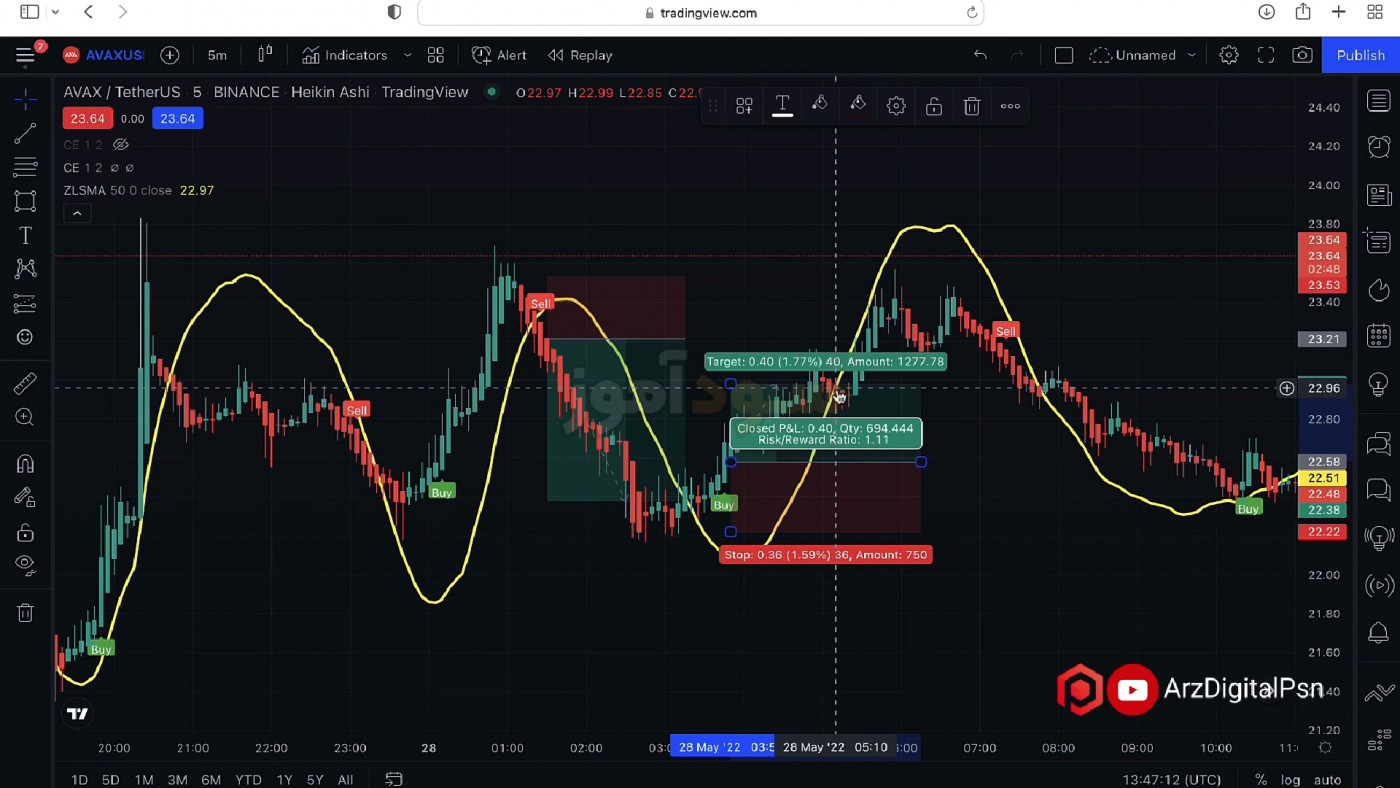Start bar Replay mode
Image resolution: width=1400 pixels, height=788 pixels.
tap(580, 55)
